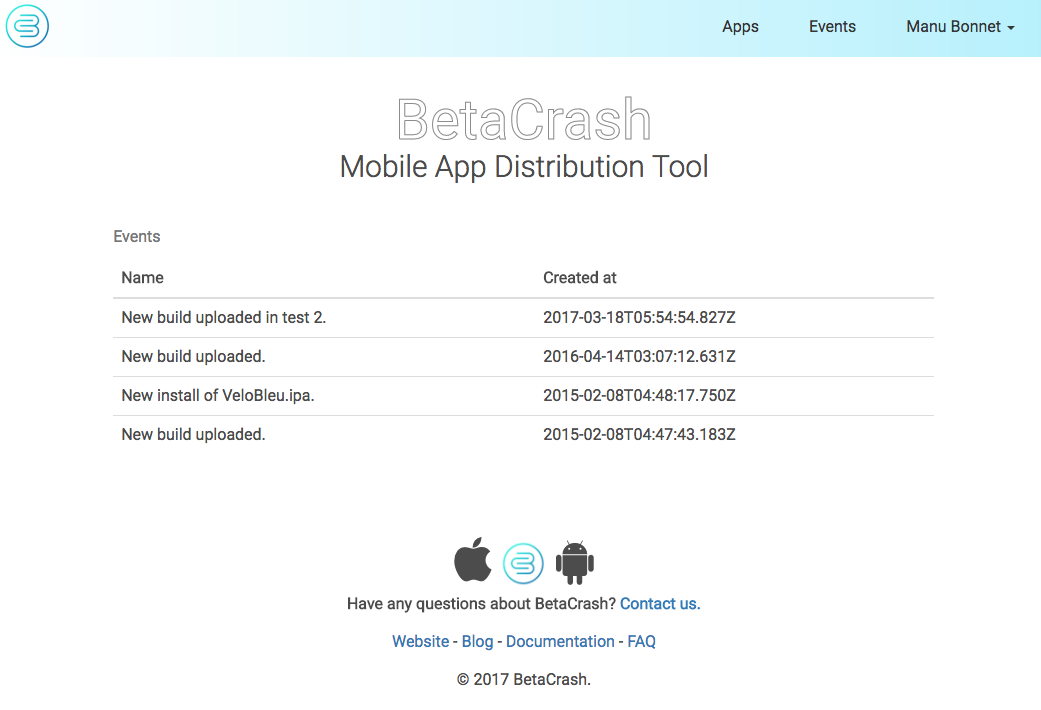The width and height of the screenshot is (1041, 710).
Task: Click the Android robot icon in the footer
Action: (575, 563)
